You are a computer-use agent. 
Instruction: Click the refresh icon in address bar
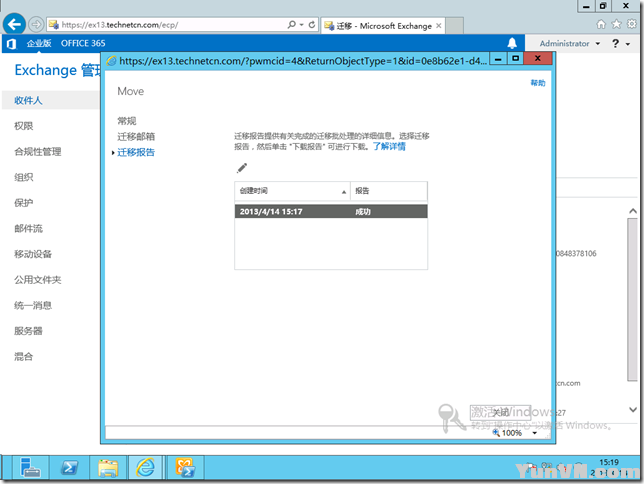pos(312,25)
